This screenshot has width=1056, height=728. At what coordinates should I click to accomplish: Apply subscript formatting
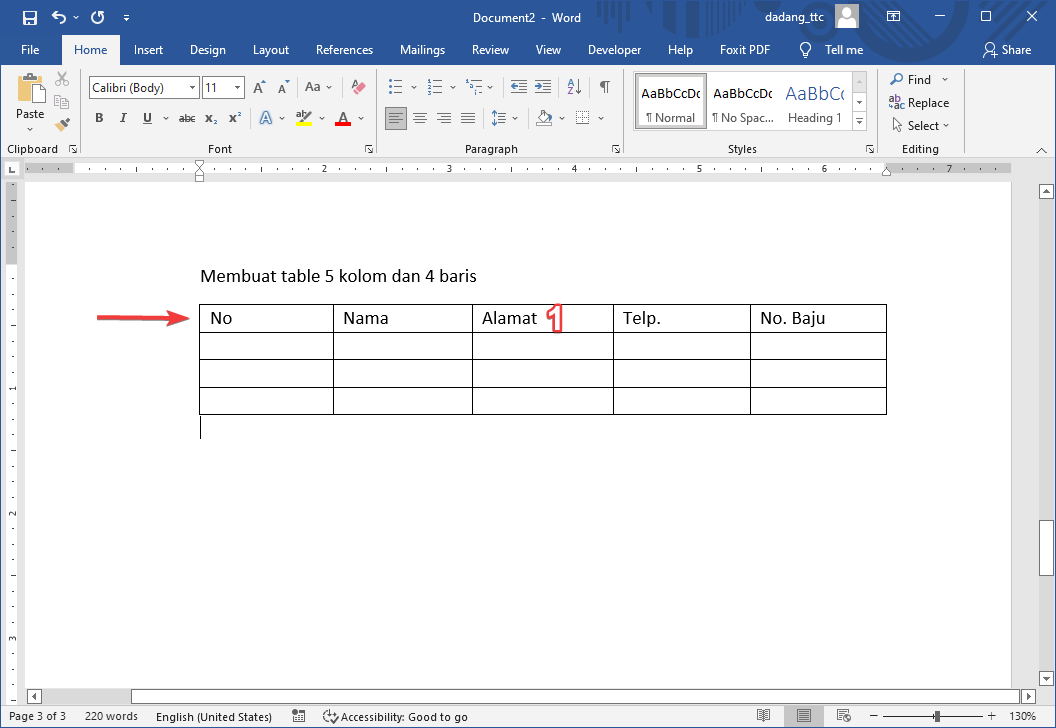point(209,118)
